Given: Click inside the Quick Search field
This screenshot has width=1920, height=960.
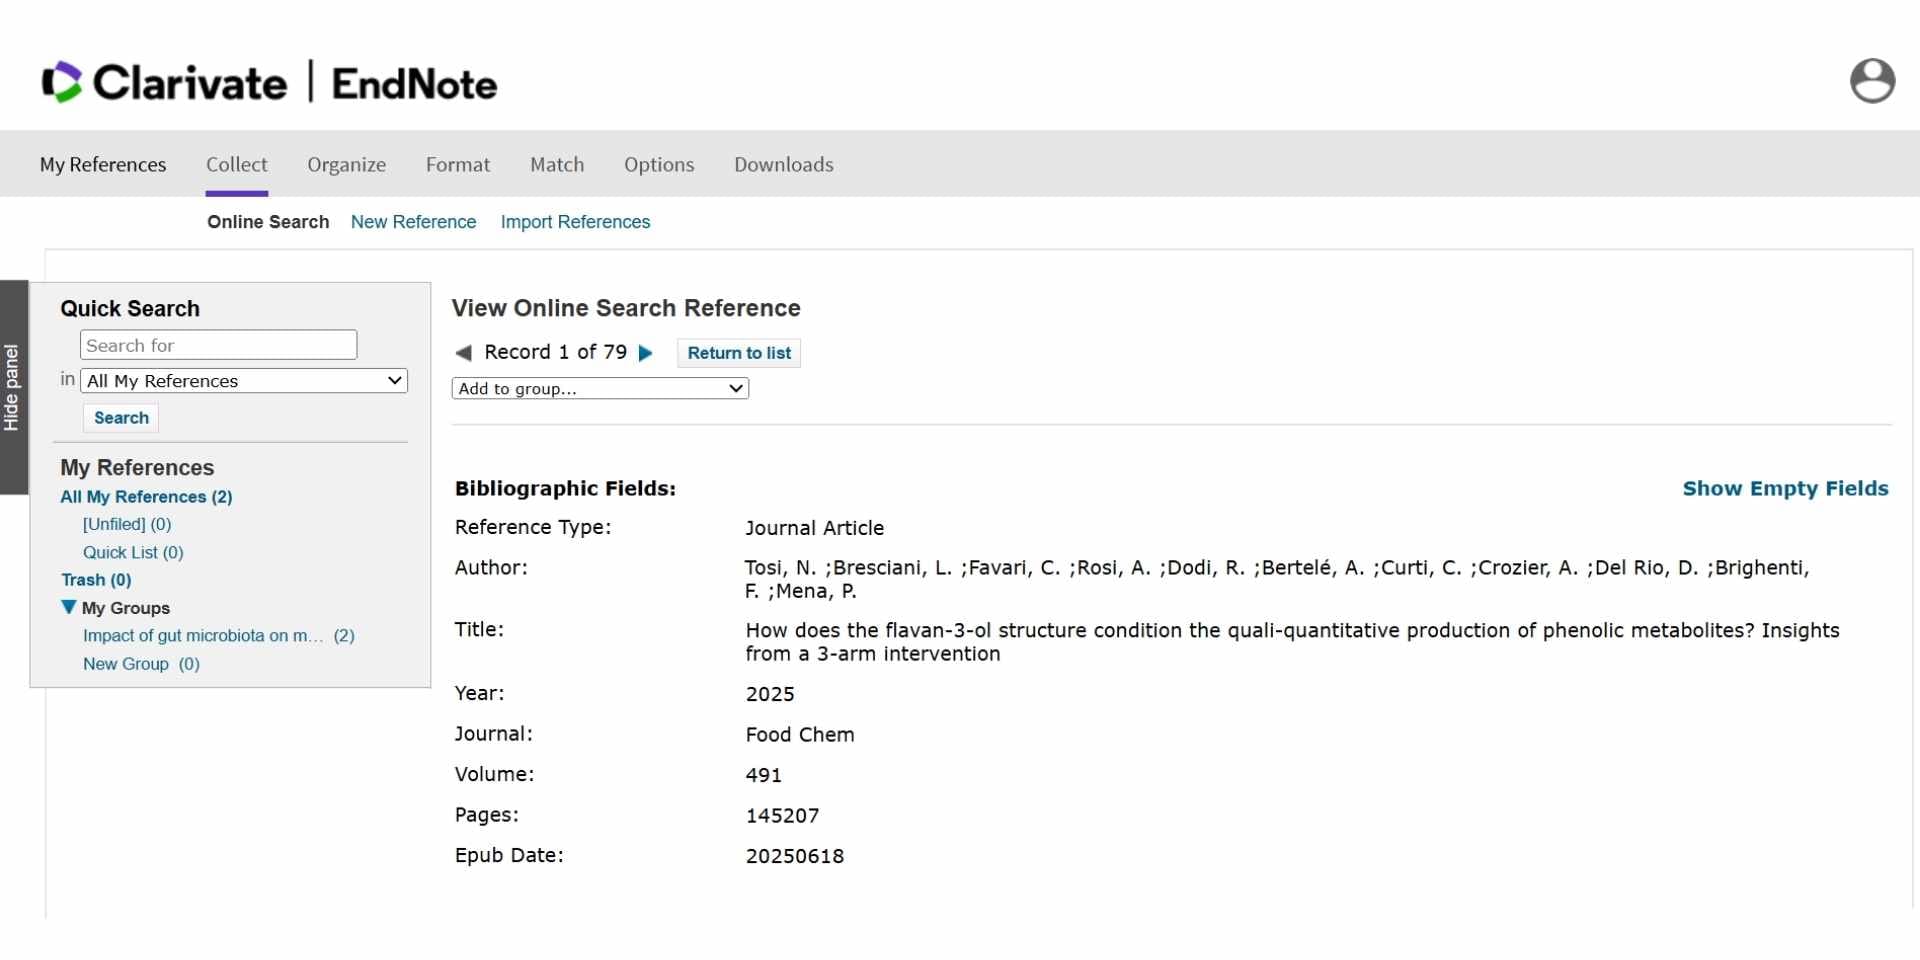Looking at the screenshot, I should click(x=218, y=344).
